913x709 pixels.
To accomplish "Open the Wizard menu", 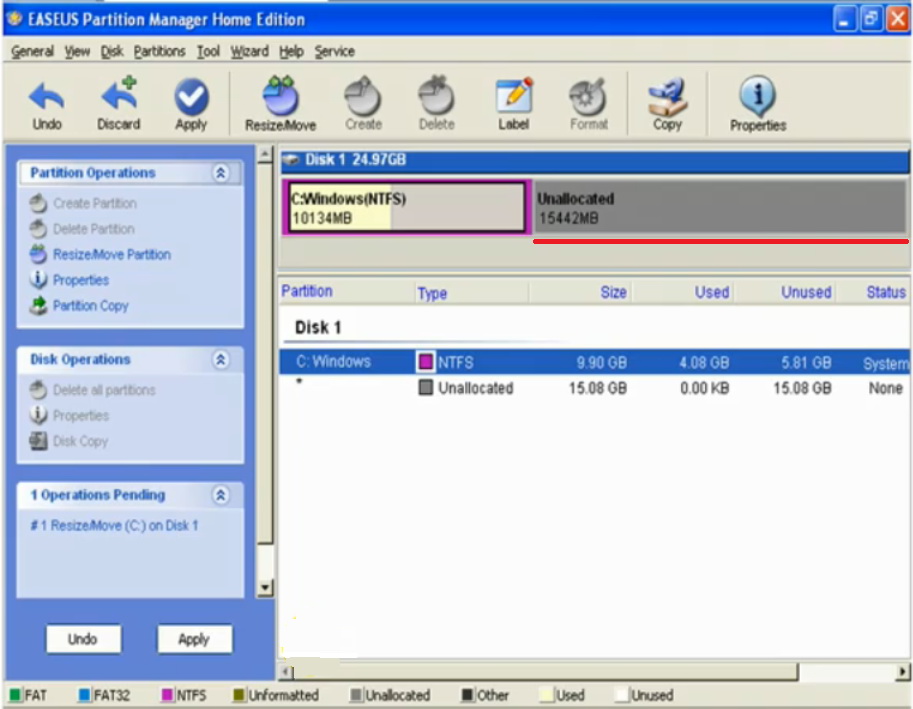I will tap(249, 51).
